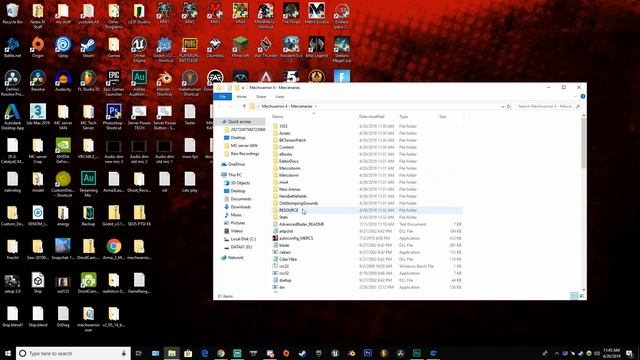Sort by the Date modified column header
Screen dimensions: 640x360
[377, 117]
